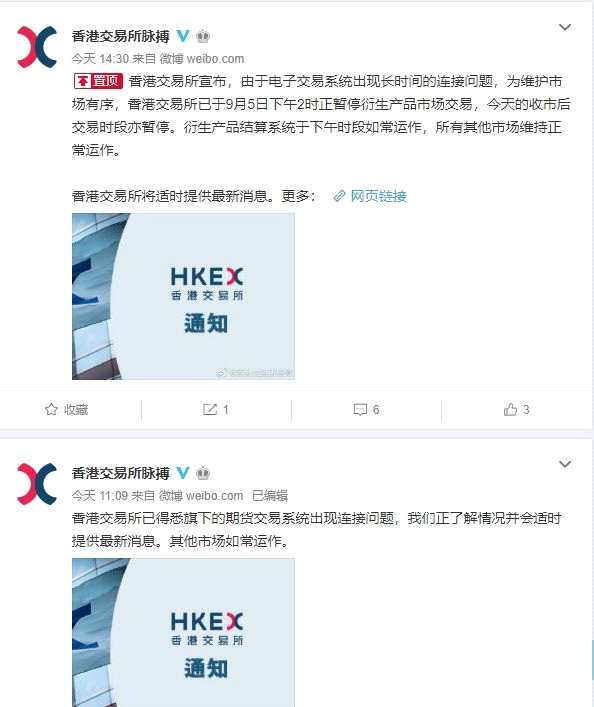Open the 香港交易所脉搏 profile name in first post
The width and height of the screenshot is (594, 707).
pos(120,36)
